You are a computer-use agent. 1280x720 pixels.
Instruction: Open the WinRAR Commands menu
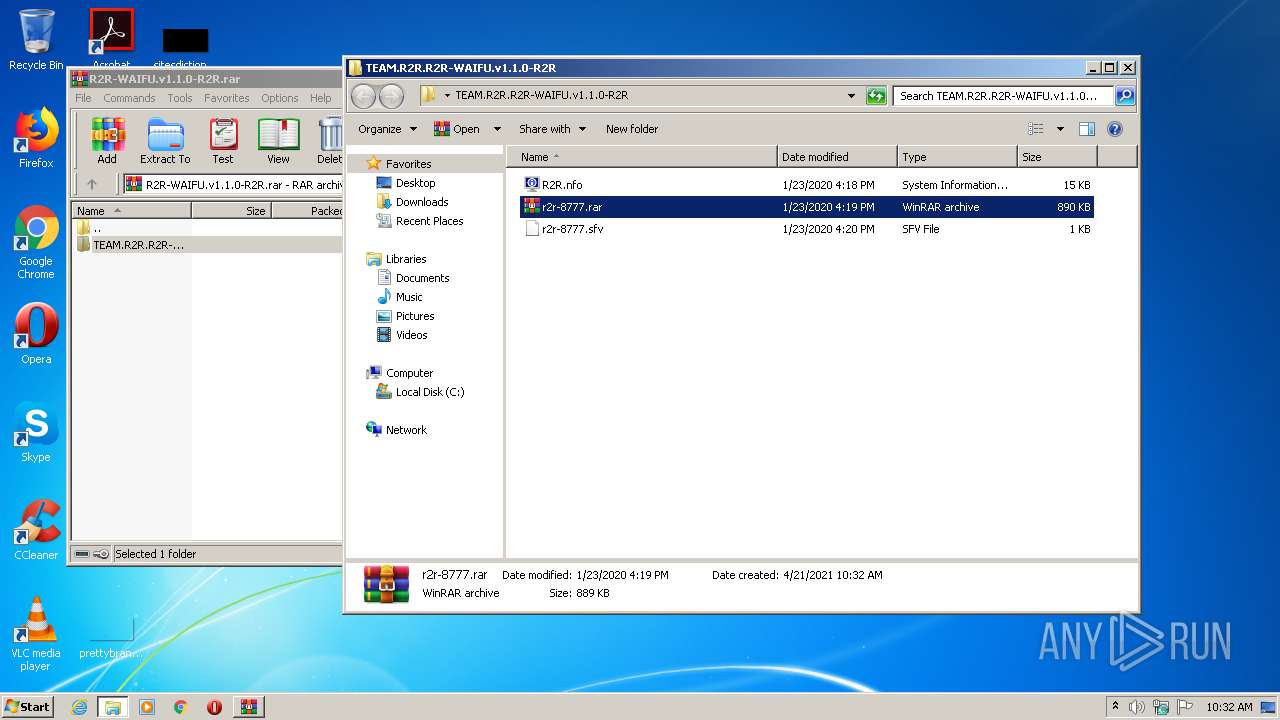(129, 98)
